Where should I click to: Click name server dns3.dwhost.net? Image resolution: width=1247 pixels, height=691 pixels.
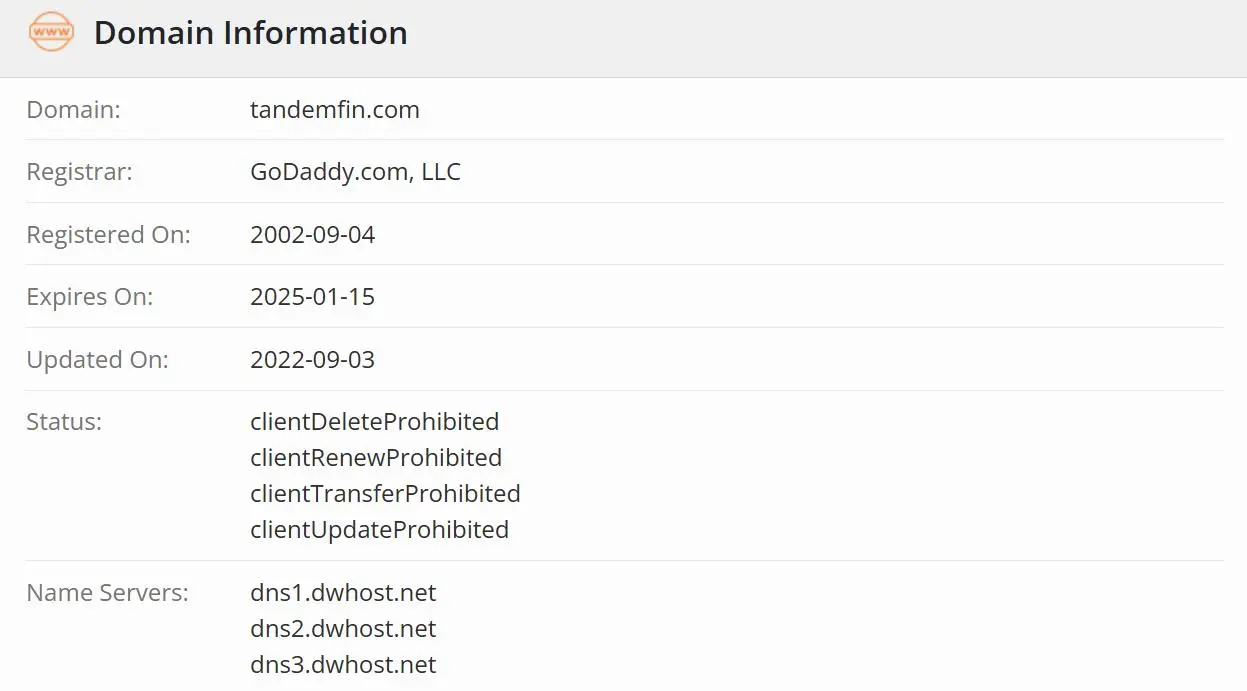(343, 665)
